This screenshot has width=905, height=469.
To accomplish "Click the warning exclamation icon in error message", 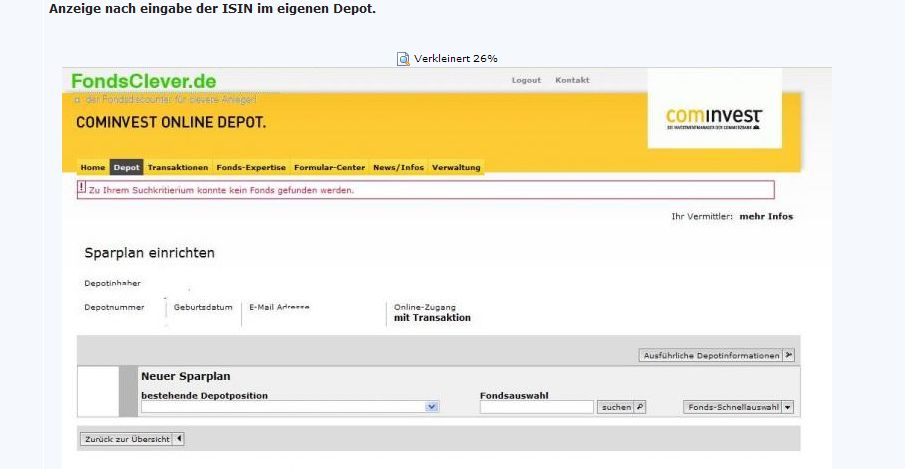I will tap(82, 188).
